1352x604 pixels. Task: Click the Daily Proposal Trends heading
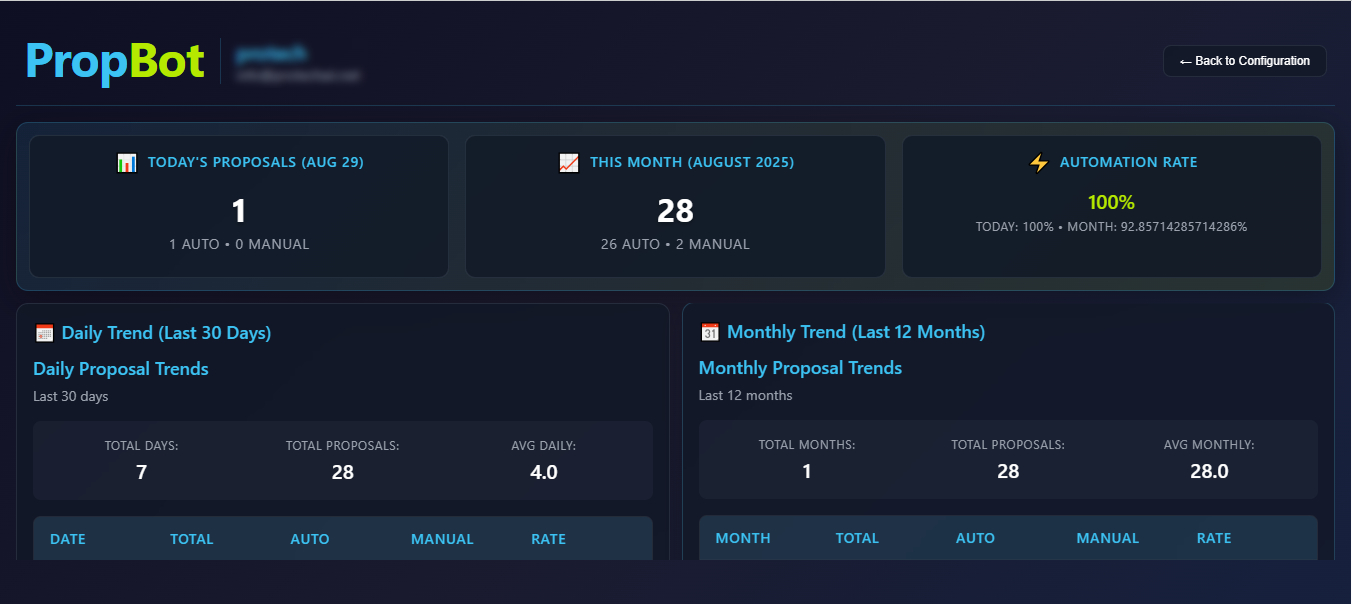tap(121, 369)
